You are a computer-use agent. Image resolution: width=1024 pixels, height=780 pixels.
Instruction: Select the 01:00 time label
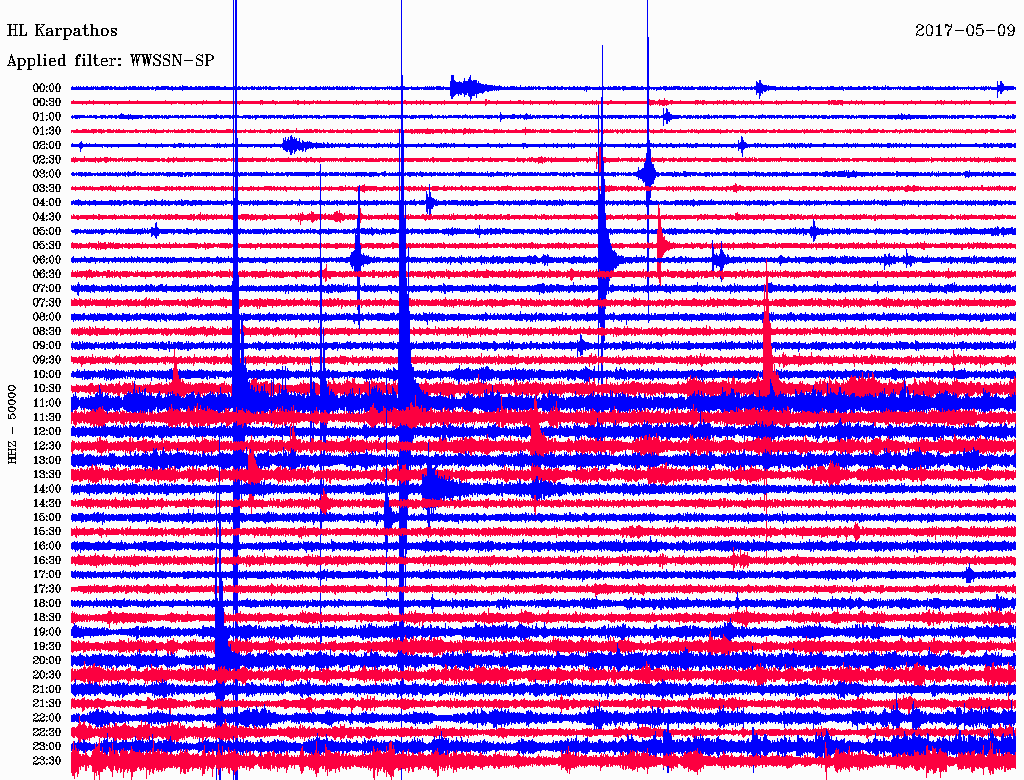47,117
